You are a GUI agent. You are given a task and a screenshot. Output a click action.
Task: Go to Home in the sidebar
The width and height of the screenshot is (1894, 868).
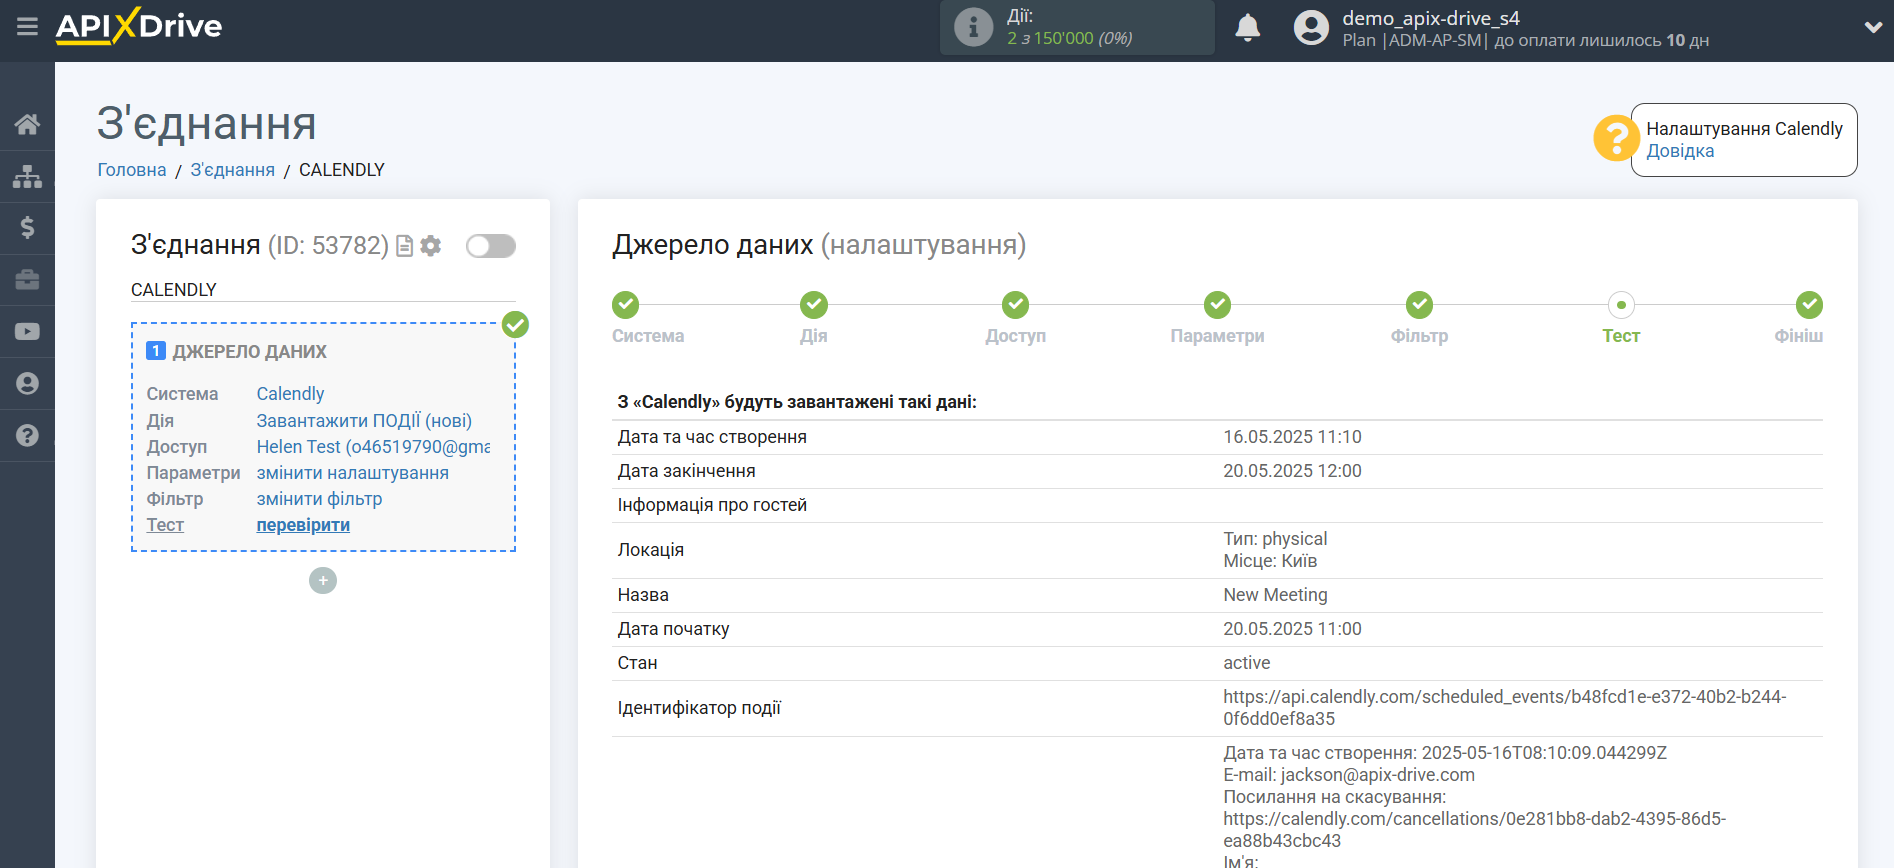(x=27, y=124)
